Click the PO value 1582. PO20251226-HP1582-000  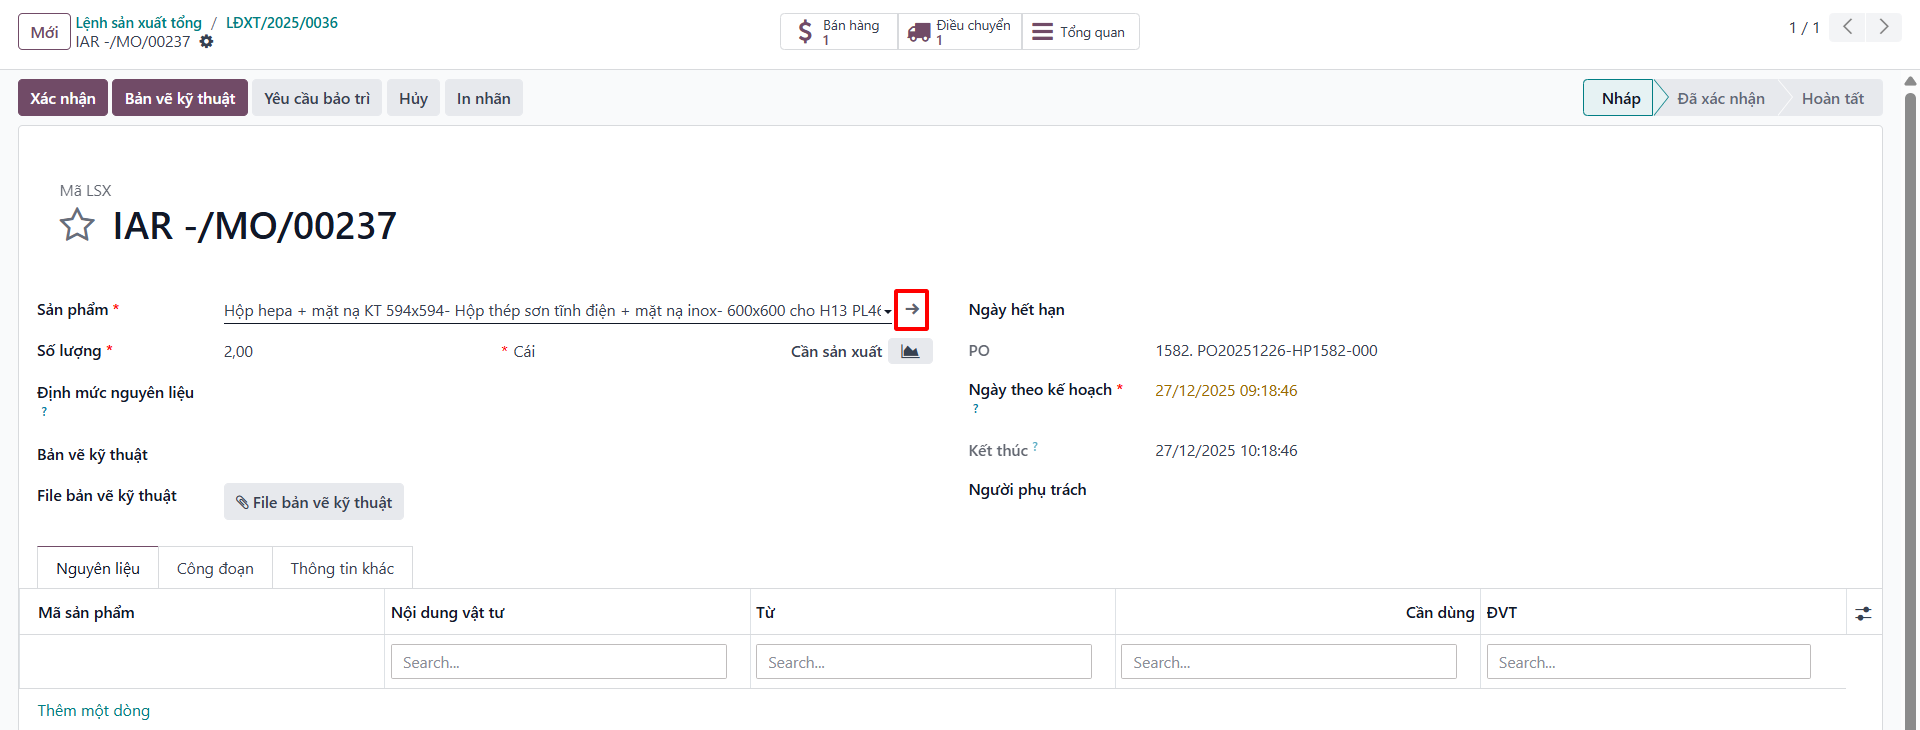pos(1266,351)
